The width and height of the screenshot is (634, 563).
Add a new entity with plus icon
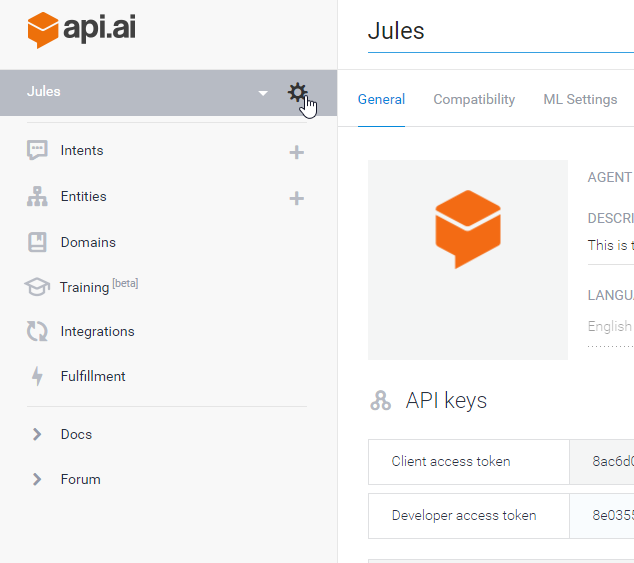(x=296, y=199)
